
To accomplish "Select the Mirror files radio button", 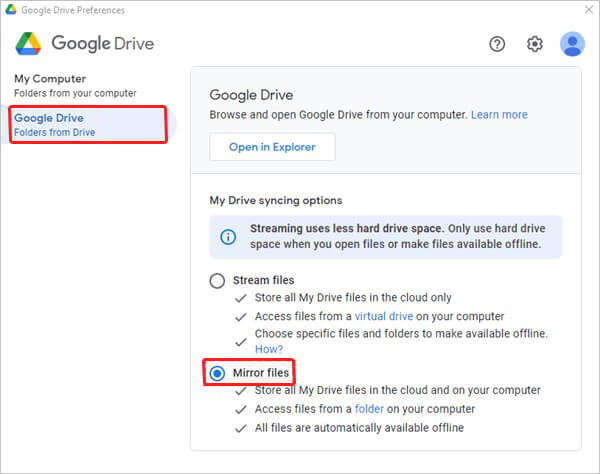I will 217,373.
